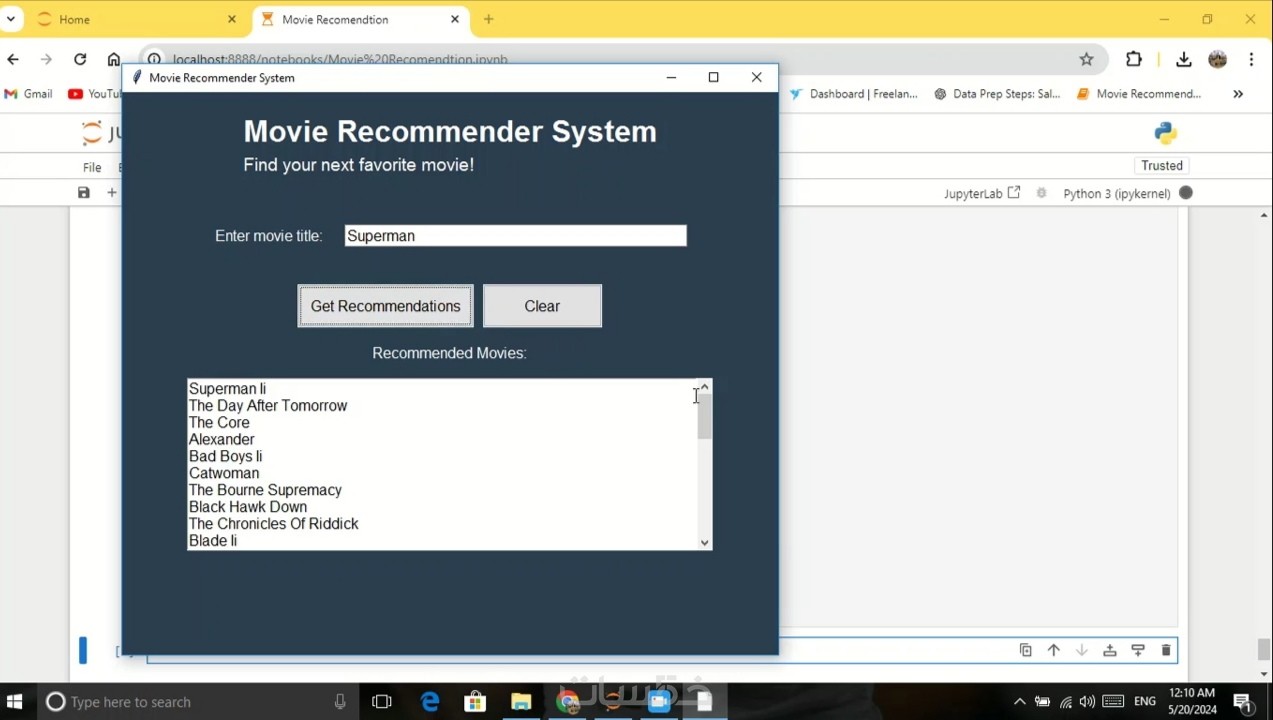
Task: Click the microphone in the search box
Action: [340, 702]
